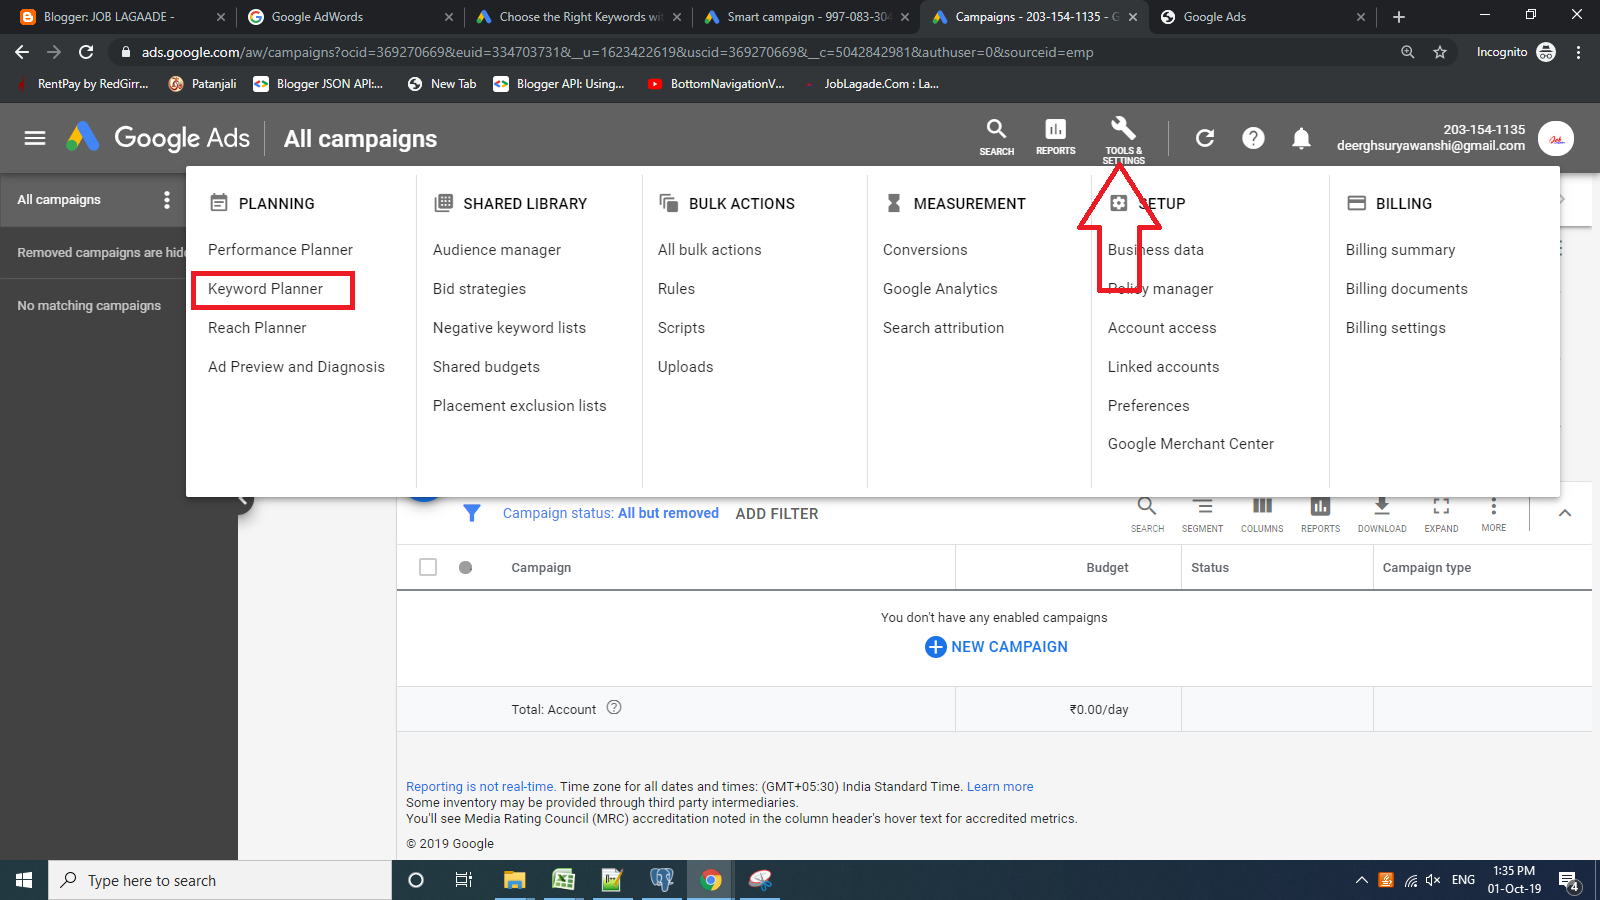The height and width of the screenshot is (900, 1600).
Task: Open the Chrome three-dot menu
Action: point(1579,52)
